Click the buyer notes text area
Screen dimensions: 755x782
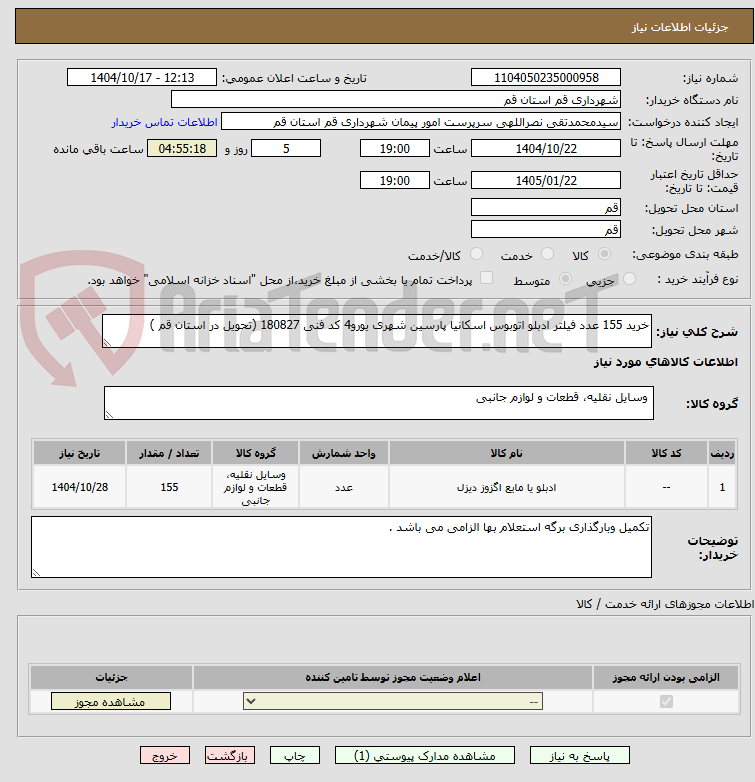[342, 547]
